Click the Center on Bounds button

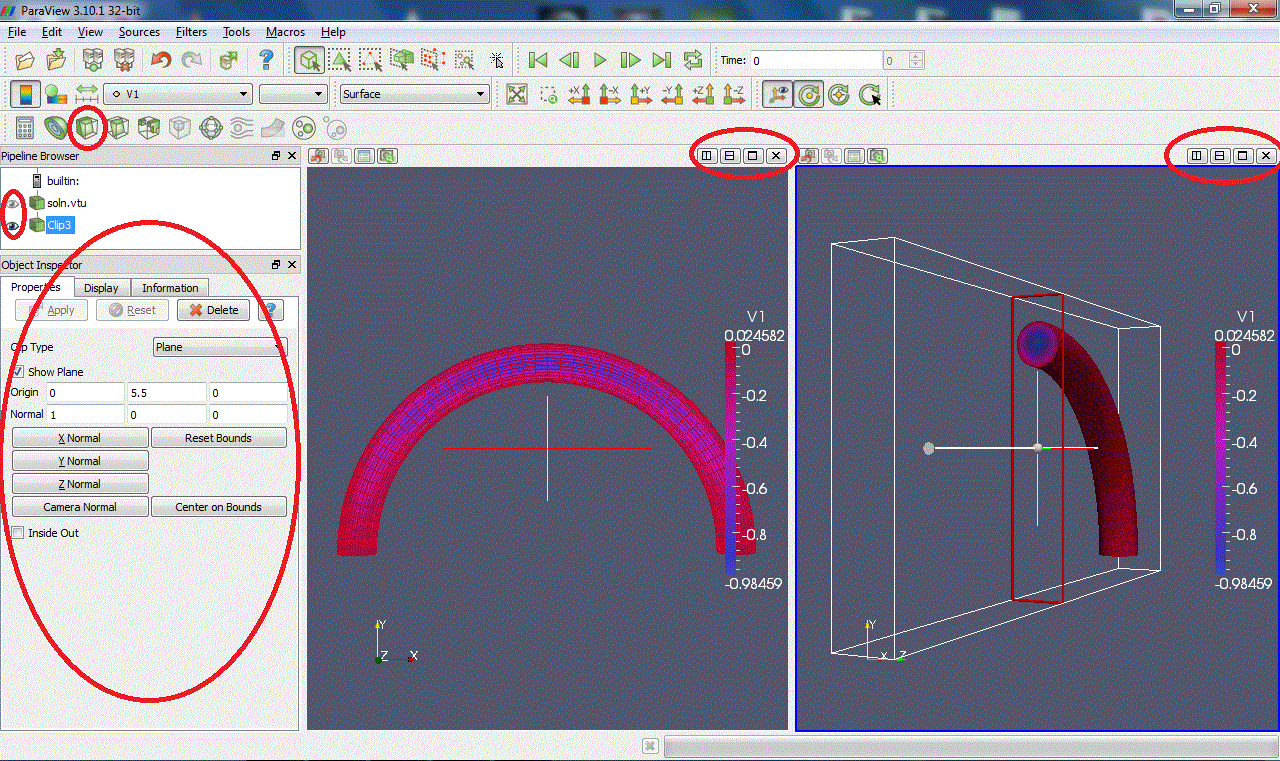(218, 507)
